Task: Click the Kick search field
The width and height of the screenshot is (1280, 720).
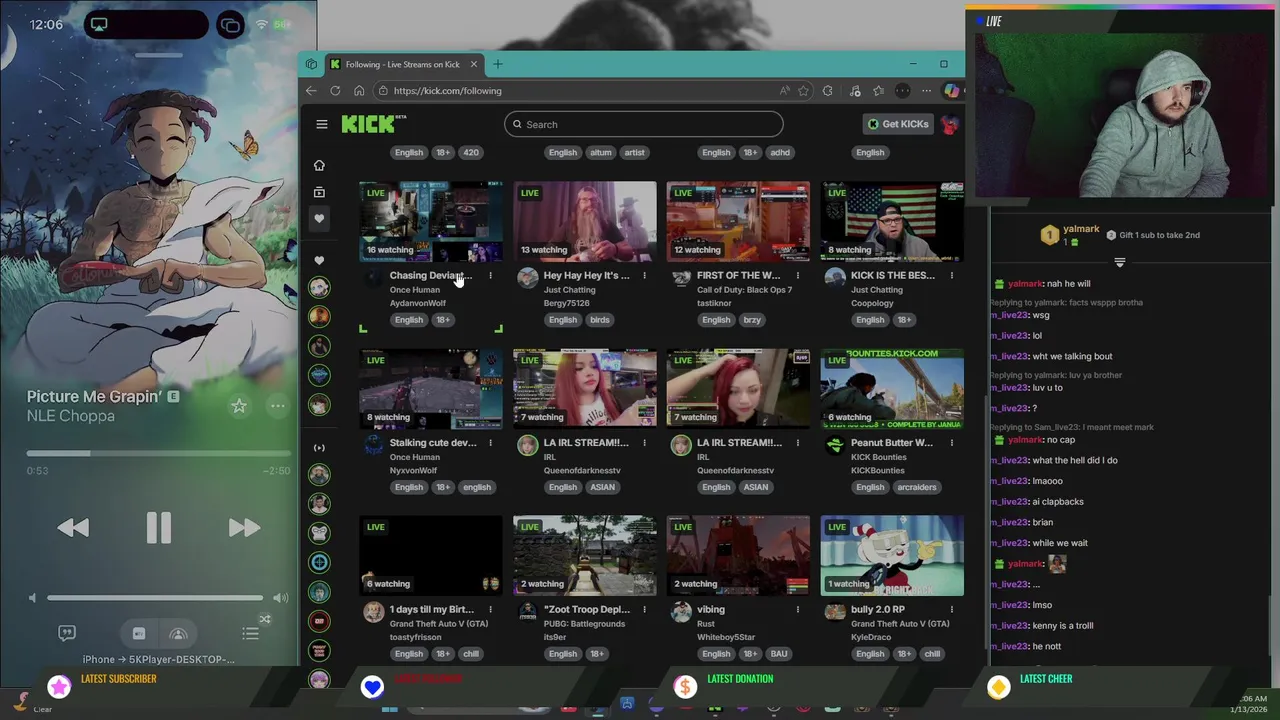Action: click(x=643, y=124)
